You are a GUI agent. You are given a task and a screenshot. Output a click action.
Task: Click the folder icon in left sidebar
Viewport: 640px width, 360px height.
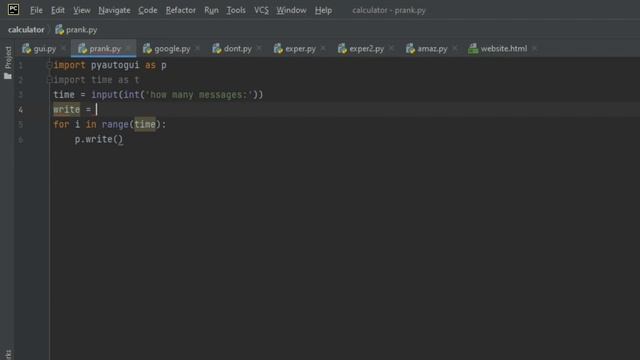tap(8, 76)
